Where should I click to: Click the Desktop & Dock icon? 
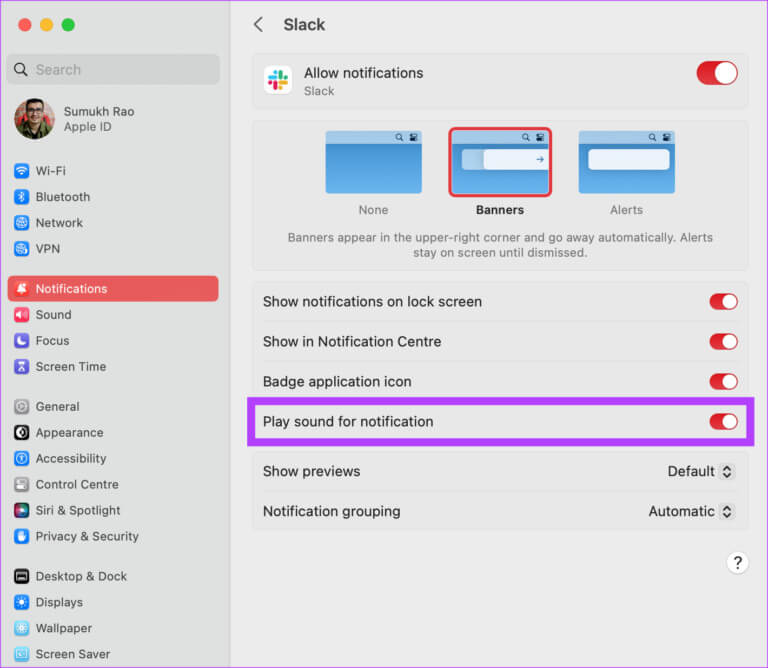click(x=22, y=576)
